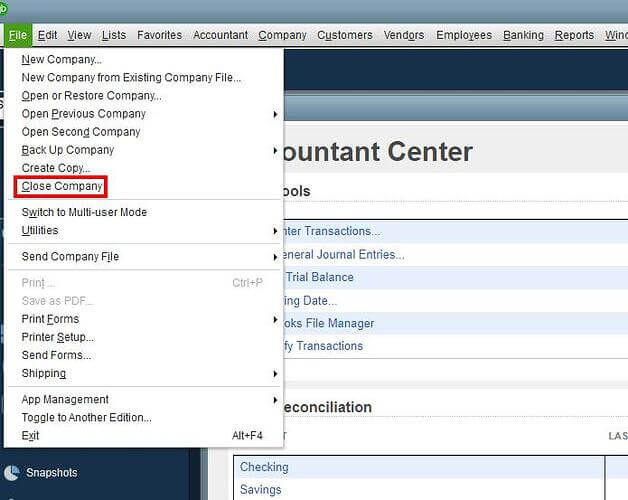Click Snapshots label in left sidebar
The image size is (628, 500).
pyautogui.click(x=52, y=473)
